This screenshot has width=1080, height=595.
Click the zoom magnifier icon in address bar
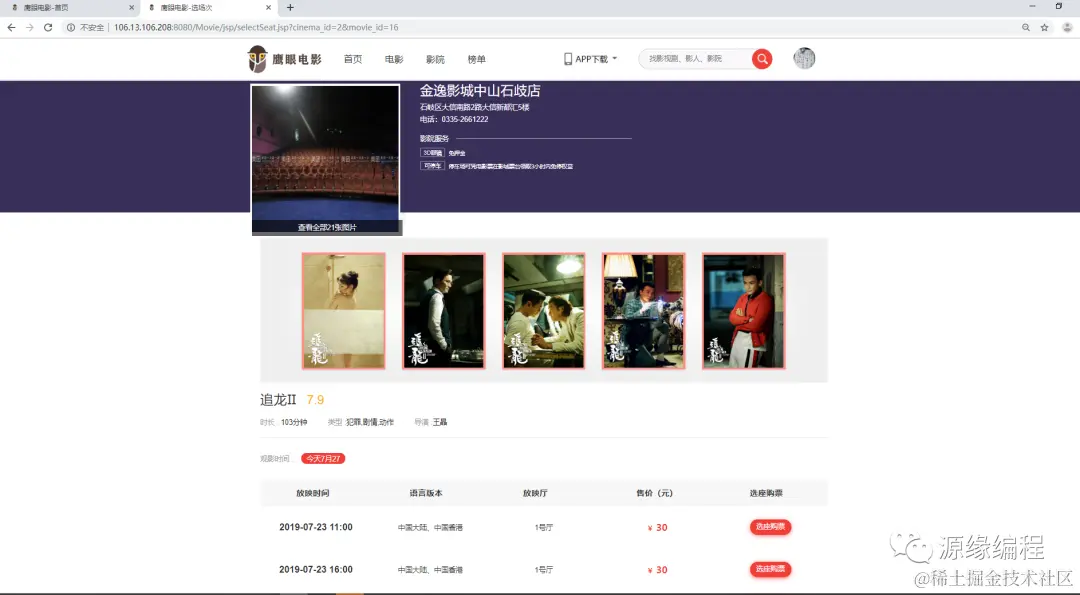point(1026,28)
